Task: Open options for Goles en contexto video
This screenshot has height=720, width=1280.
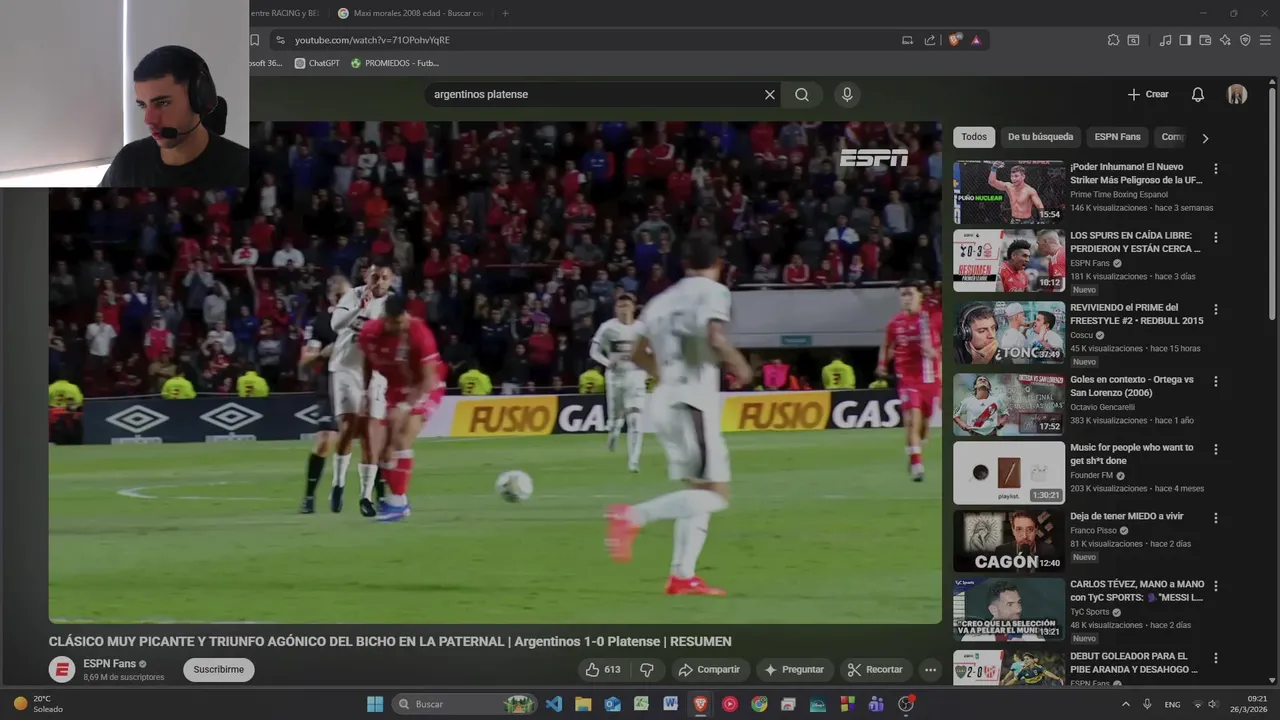Action: click(1216, 382)
